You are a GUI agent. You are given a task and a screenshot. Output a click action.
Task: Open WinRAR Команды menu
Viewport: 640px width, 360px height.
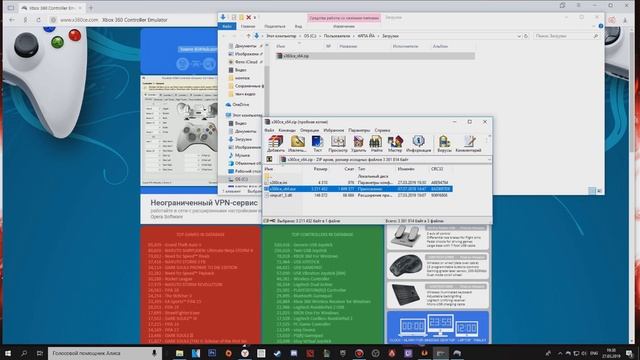(x=287, y=130)
